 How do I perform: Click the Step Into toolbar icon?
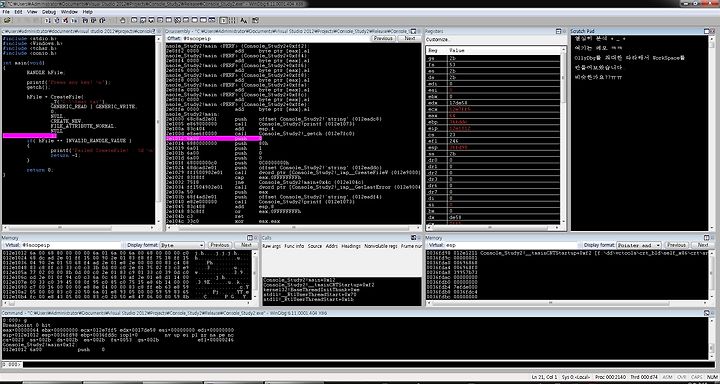point(85,20)
